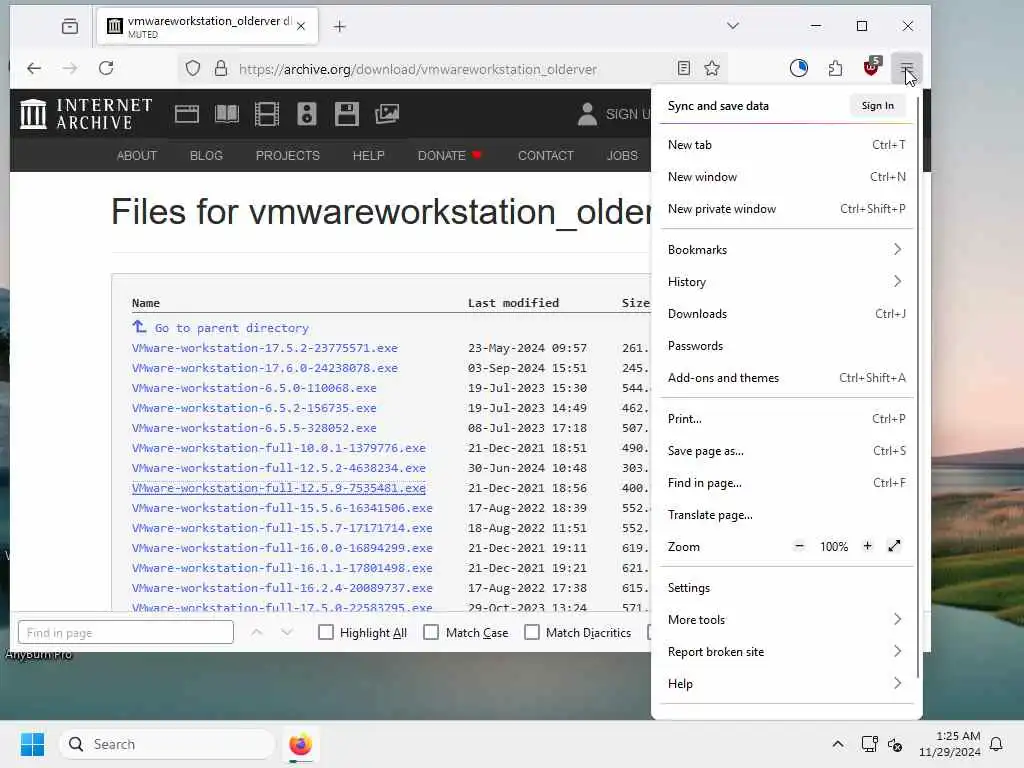Show hidden system tray icons
The height and width of the screenshot is (768, 1024).
[x=838, y=744]
